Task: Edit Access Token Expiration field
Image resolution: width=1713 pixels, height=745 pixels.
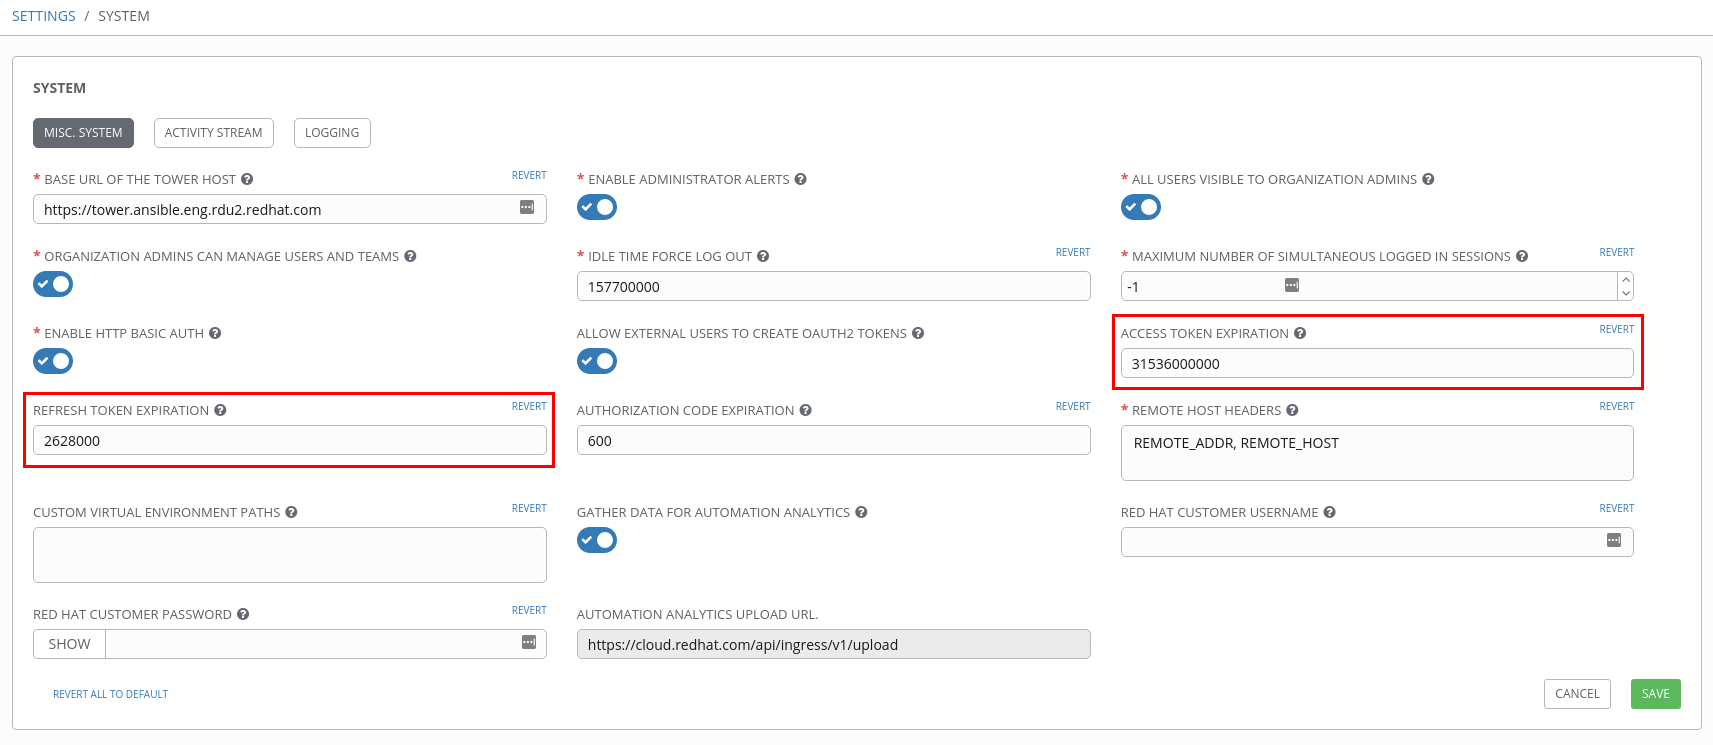Action: click(1377, 363)
